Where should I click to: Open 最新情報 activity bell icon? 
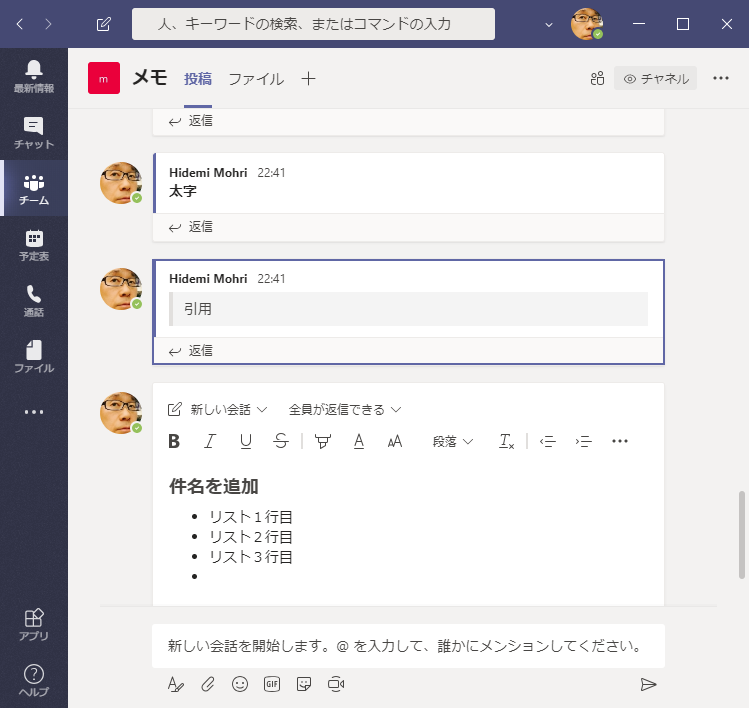pyautogui.click(x=34, y=76)
